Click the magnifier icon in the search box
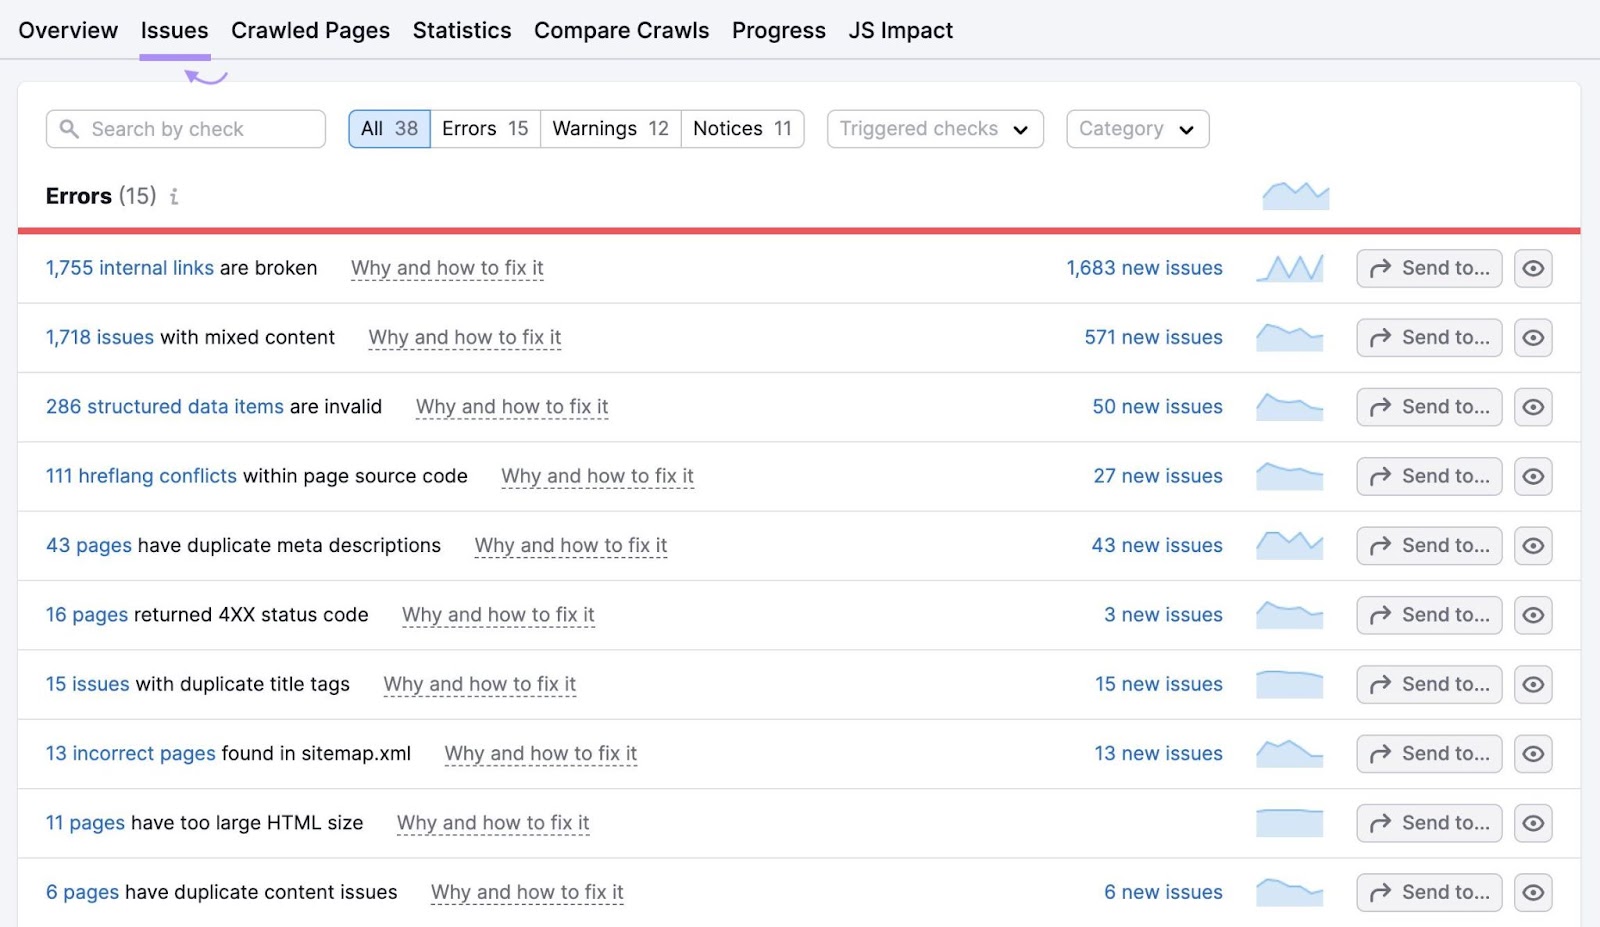The height and width of the screenshot is (927, 1600). click(x=68, y=128)
